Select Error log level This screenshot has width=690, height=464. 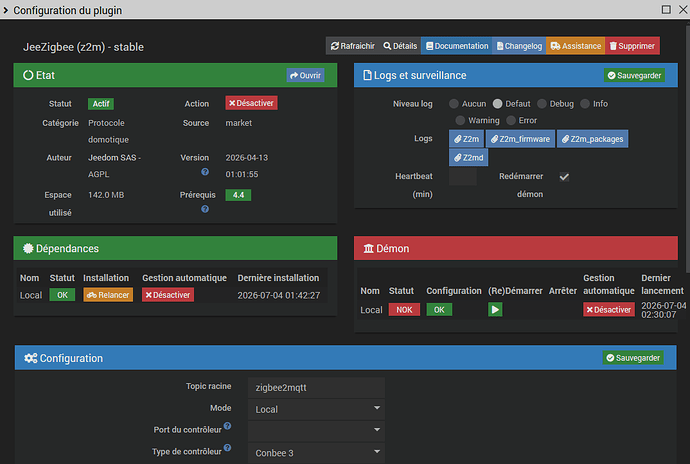pyautogui.click(x=511, y=120)
